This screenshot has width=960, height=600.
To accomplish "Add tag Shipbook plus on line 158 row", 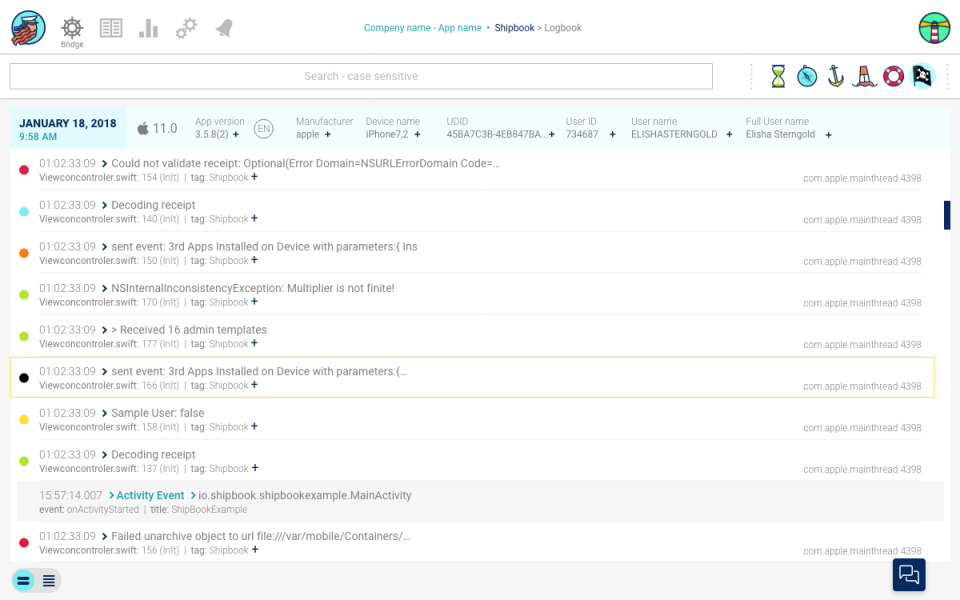I will click(x=255, y=427).
